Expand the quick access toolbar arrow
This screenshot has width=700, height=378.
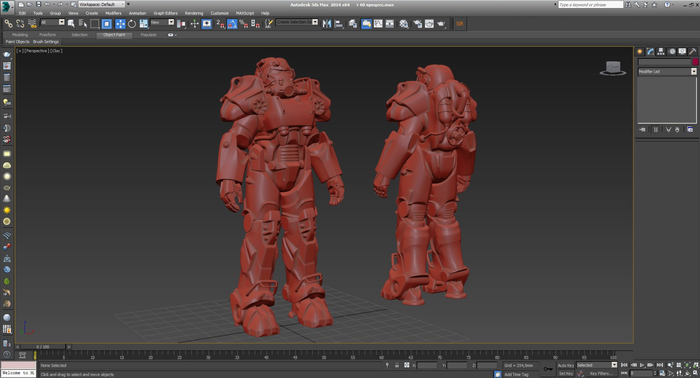pyautogui.click(x=129, y=4)
